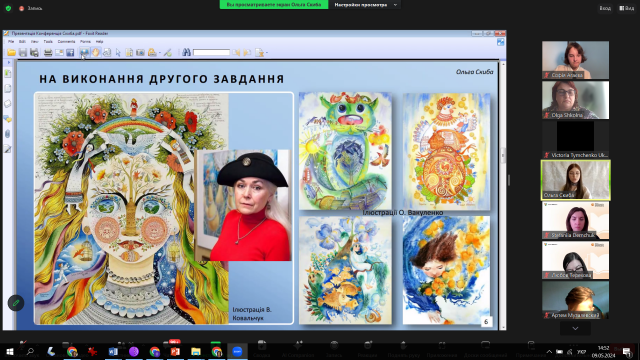The height and width of the screenshot is (360, 640).
Task: Select the Hand tool in the toolbar
Action: (x=96, y=52)
